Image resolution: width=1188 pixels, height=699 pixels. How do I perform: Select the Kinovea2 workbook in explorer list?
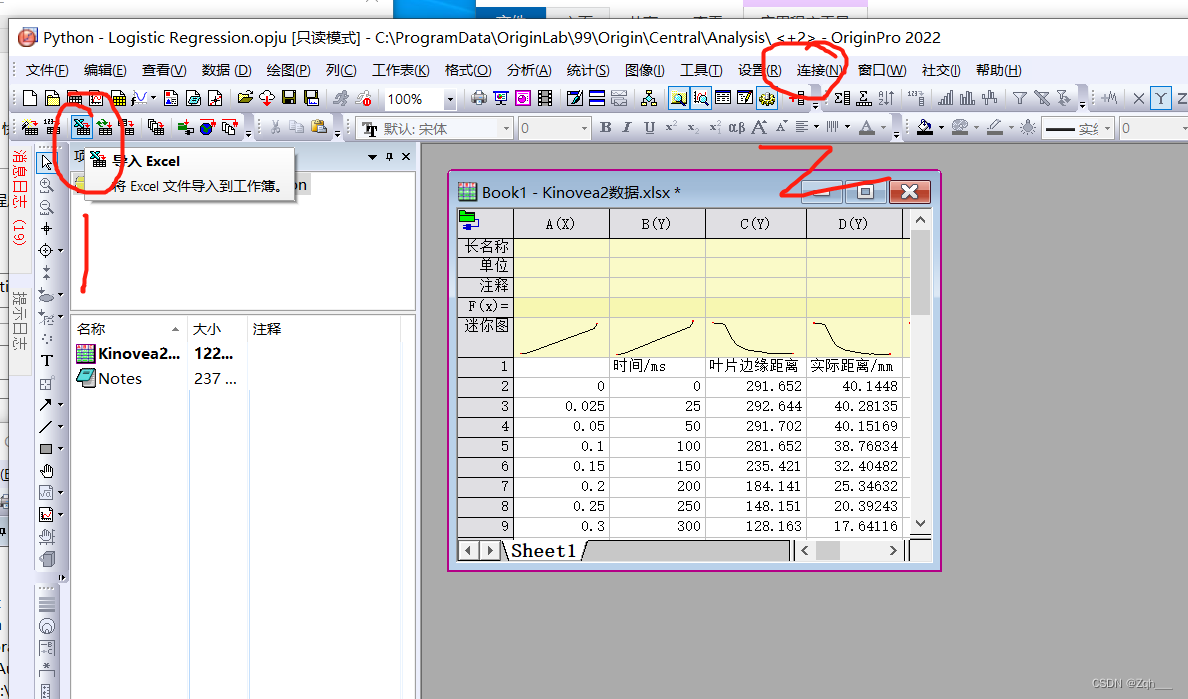pos(129,354)
